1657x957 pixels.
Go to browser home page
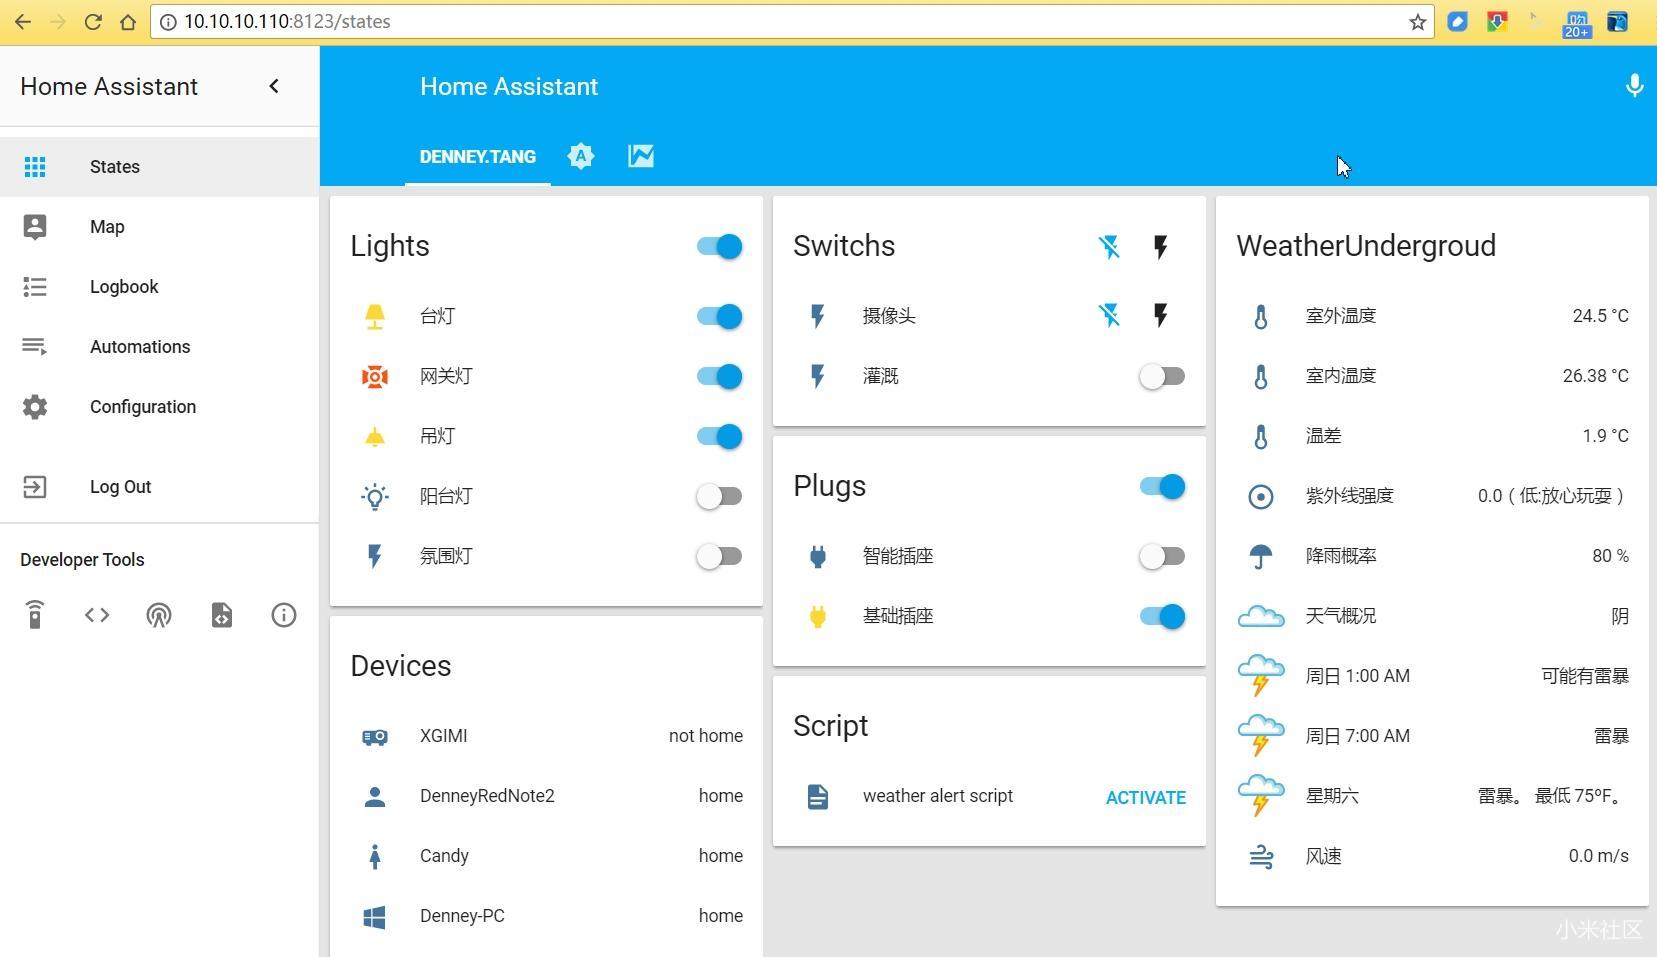[128, 22]
